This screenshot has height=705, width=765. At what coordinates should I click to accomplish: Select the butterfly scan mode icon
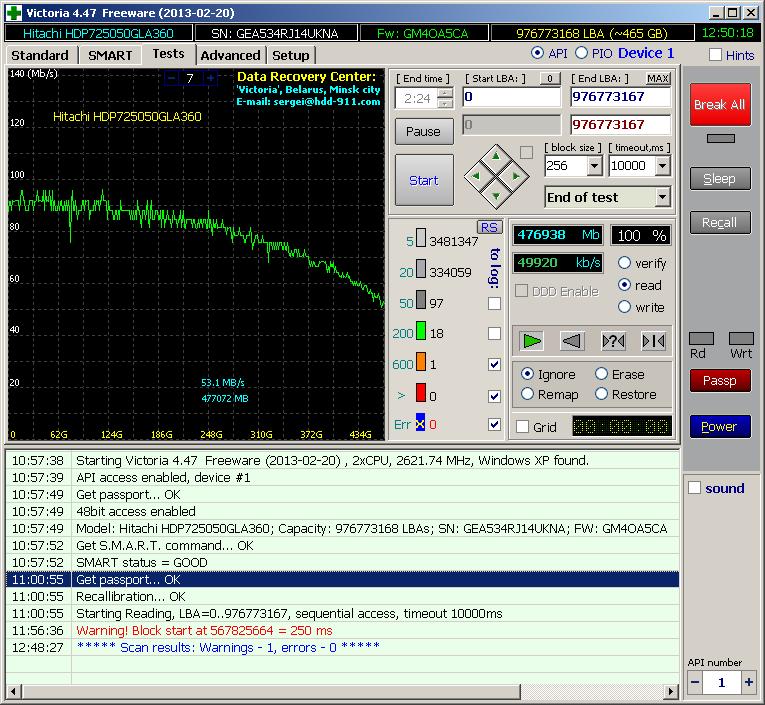pos(653,341)
